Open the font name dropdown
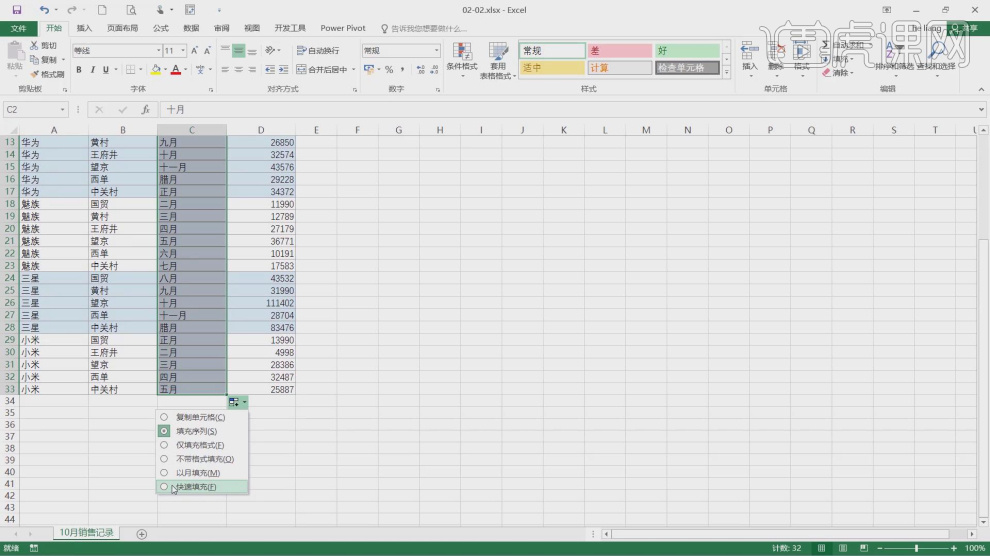990x556 pixels. click(x=158, y=50)
